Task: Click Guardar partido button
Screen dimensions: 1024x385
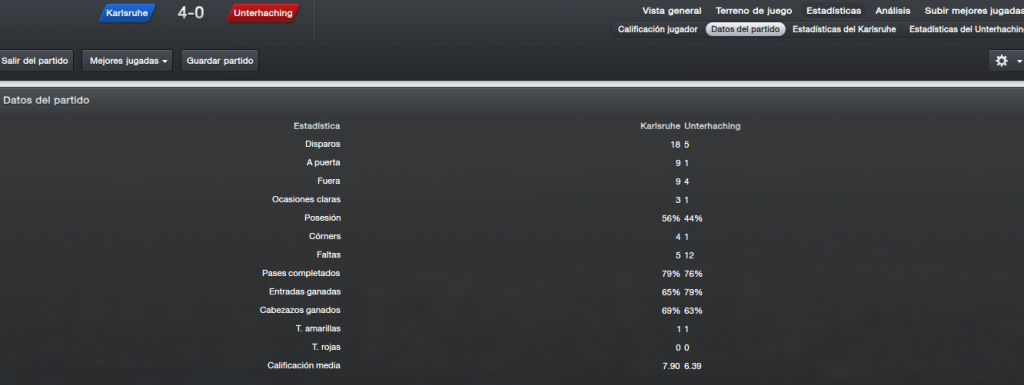Action: click(219, 61)
